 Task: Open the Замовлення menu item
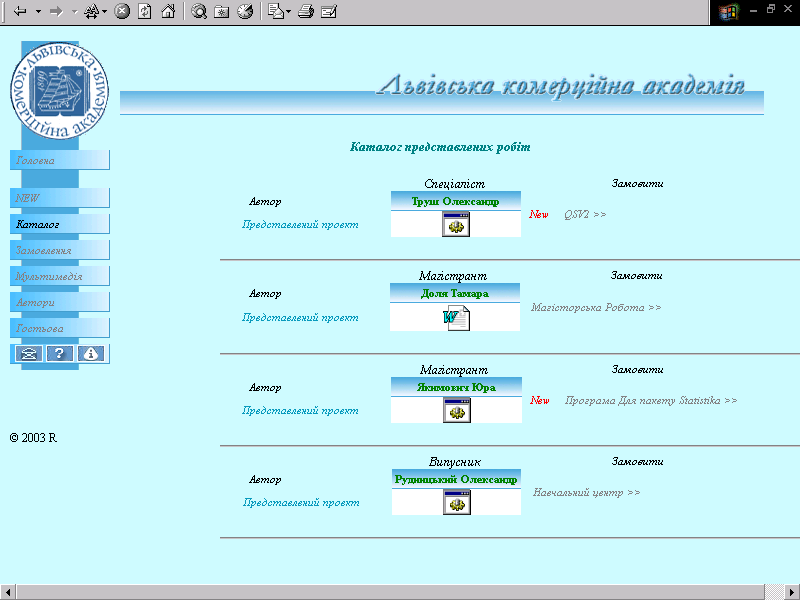click(60, 250)
